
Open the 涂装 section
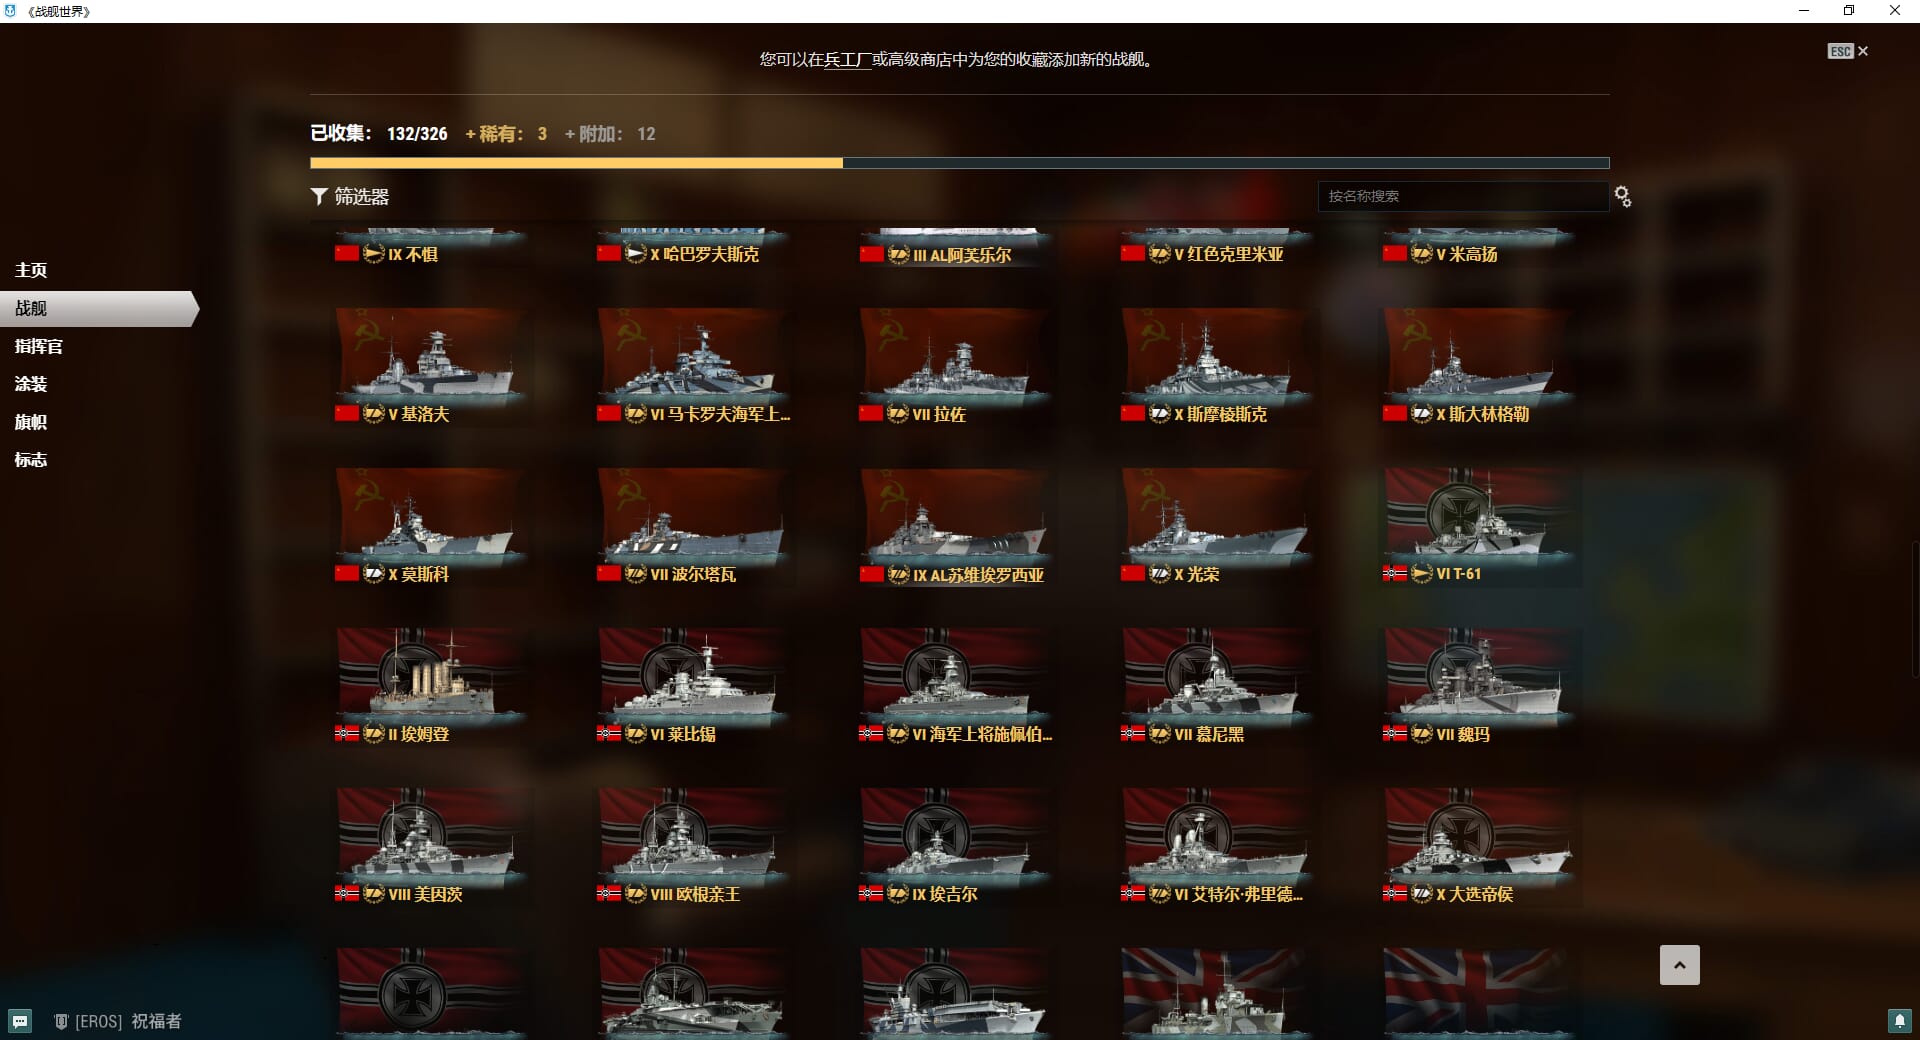31,384
